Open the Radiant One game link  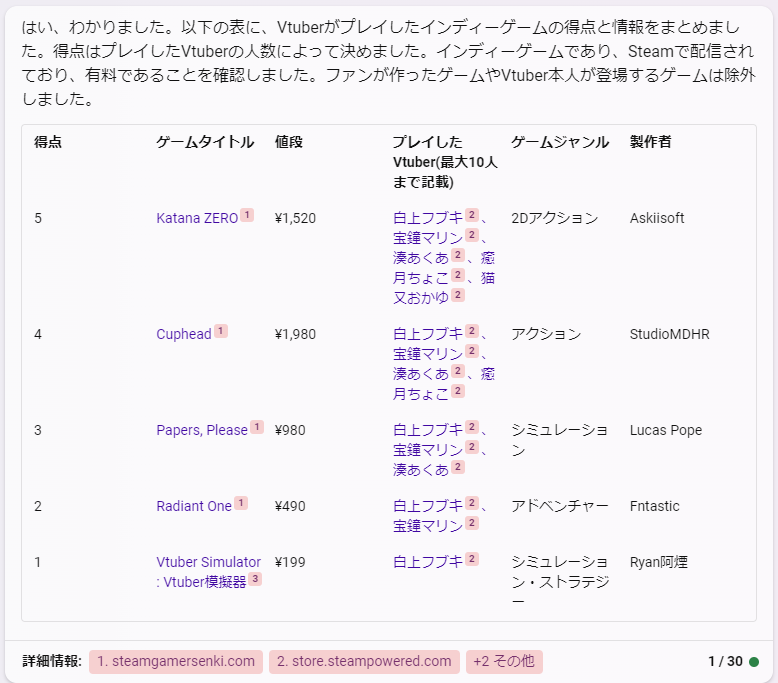click(x=194, y=506)
